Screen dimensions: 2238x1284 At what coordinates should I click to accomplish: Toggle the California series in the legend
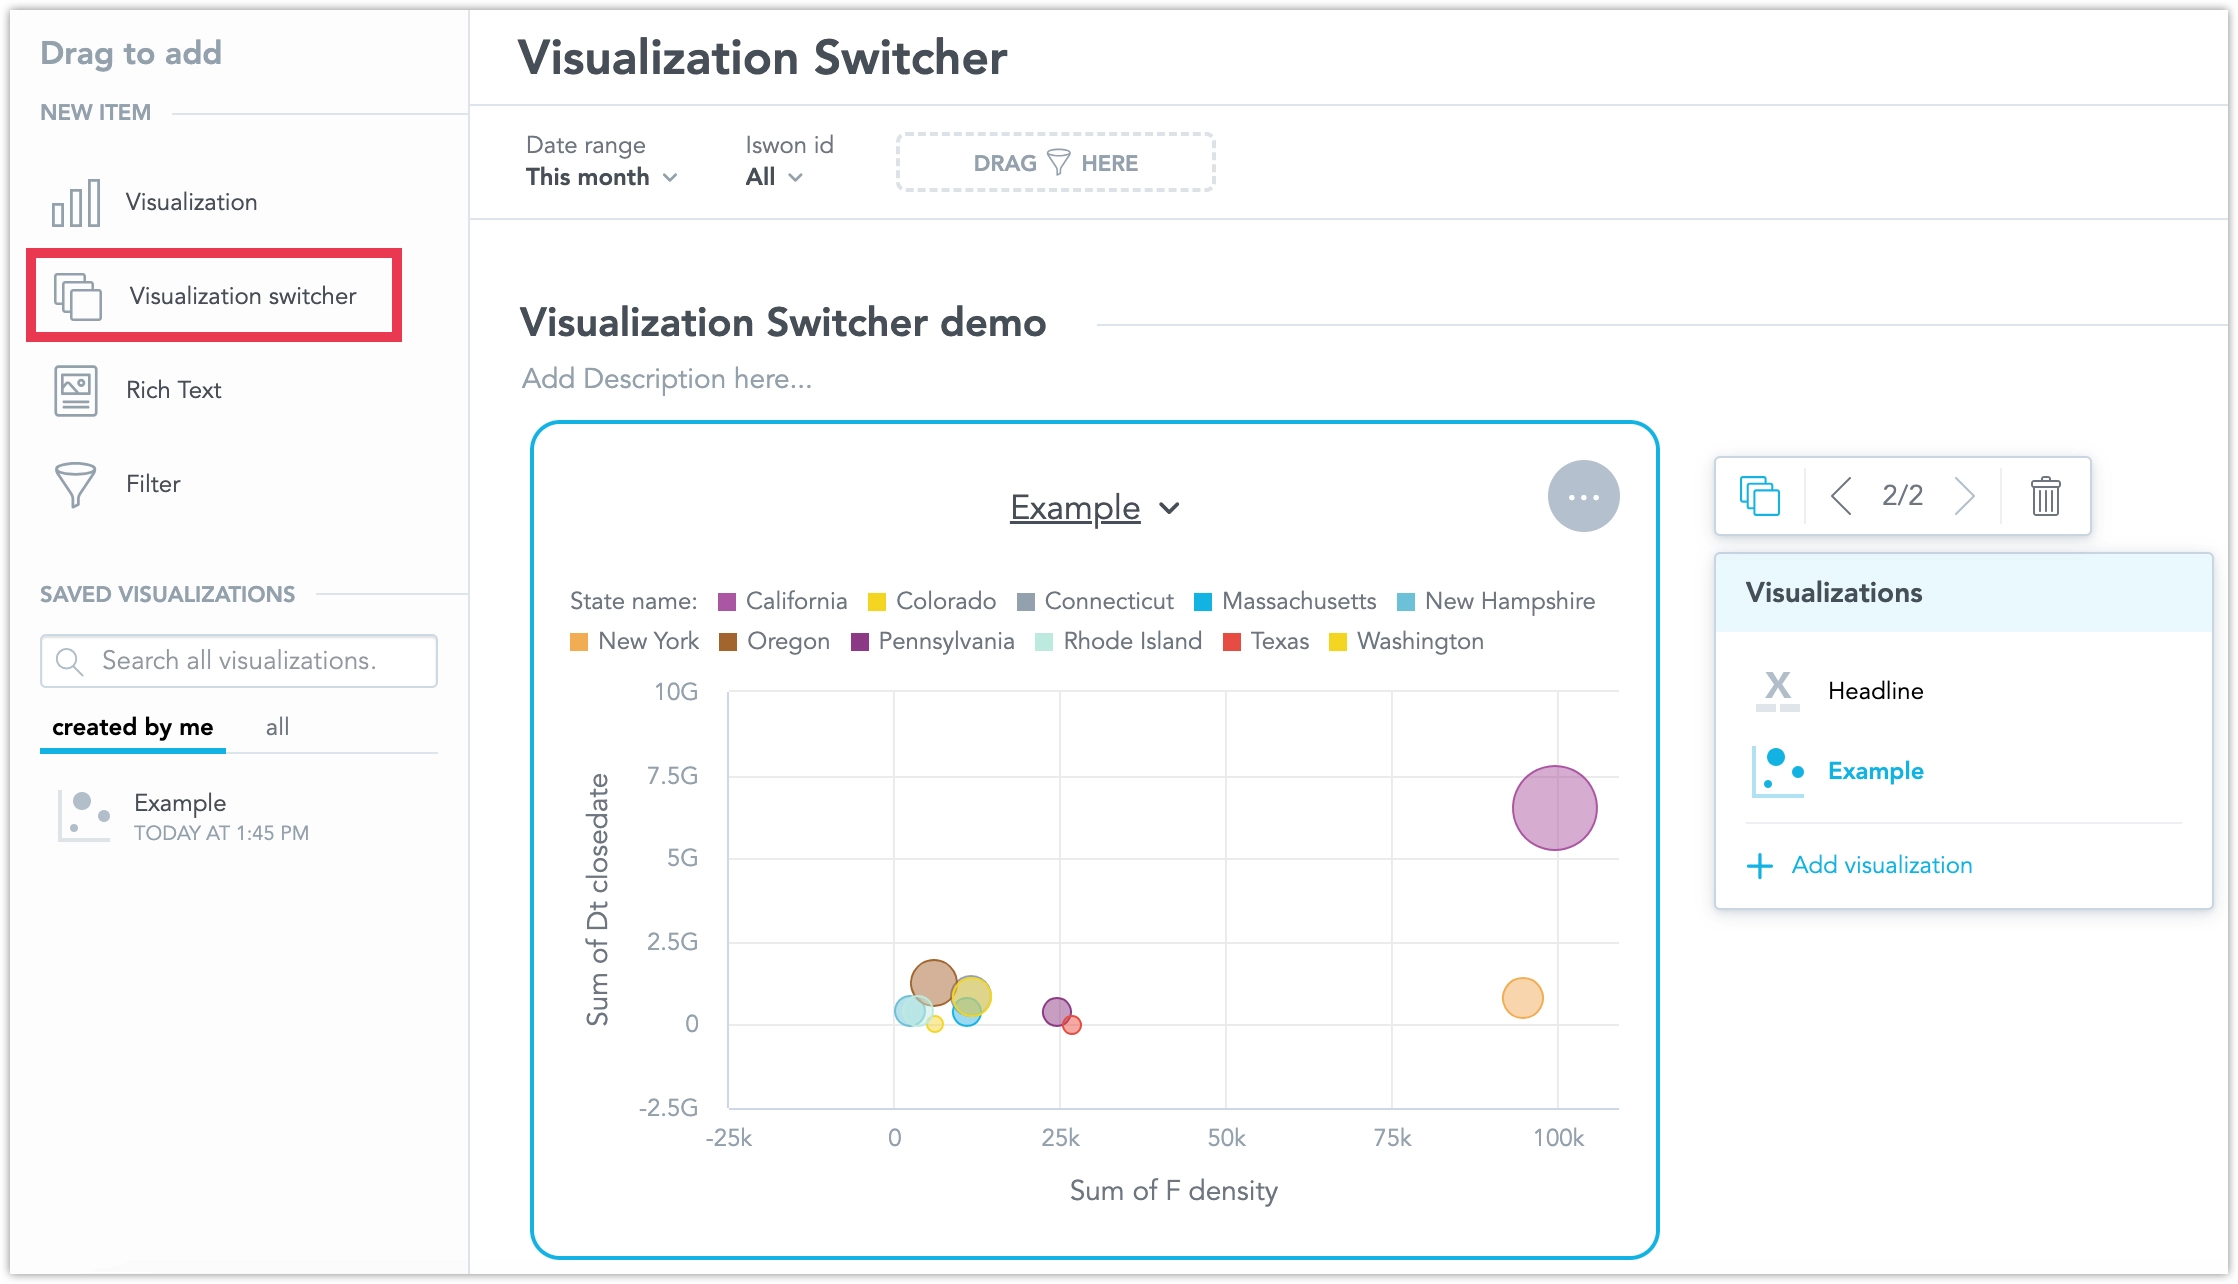click(729, 601)
